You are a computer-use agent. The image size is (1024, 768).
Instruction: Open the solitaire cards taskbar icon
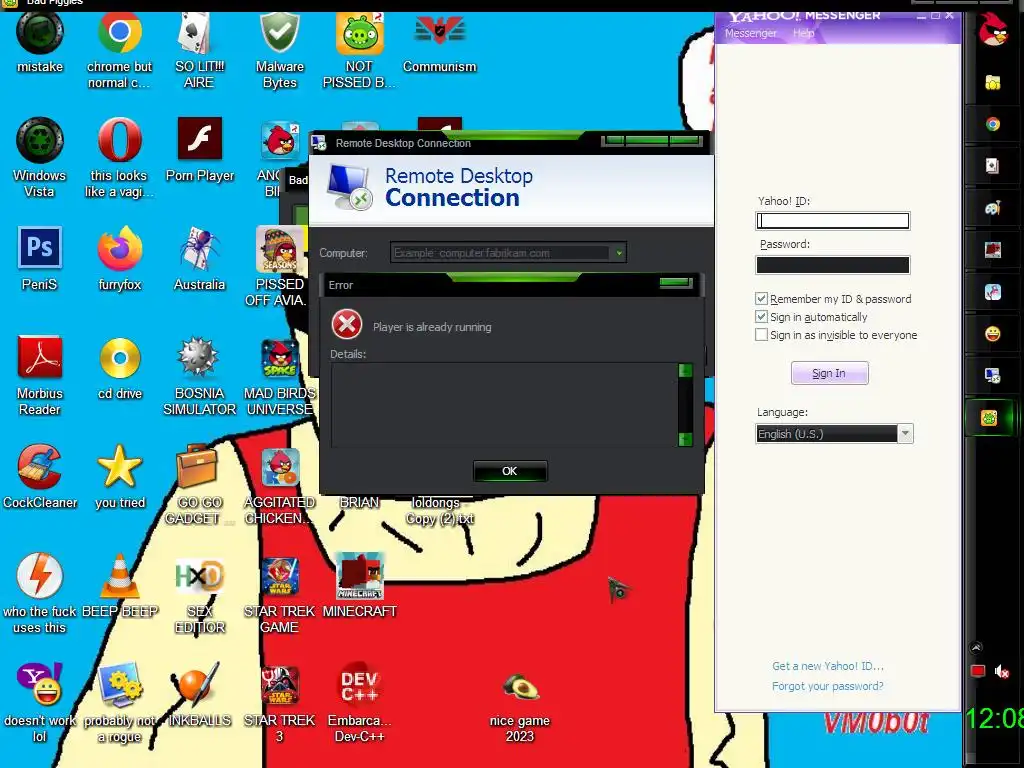(x=993, y=166)
